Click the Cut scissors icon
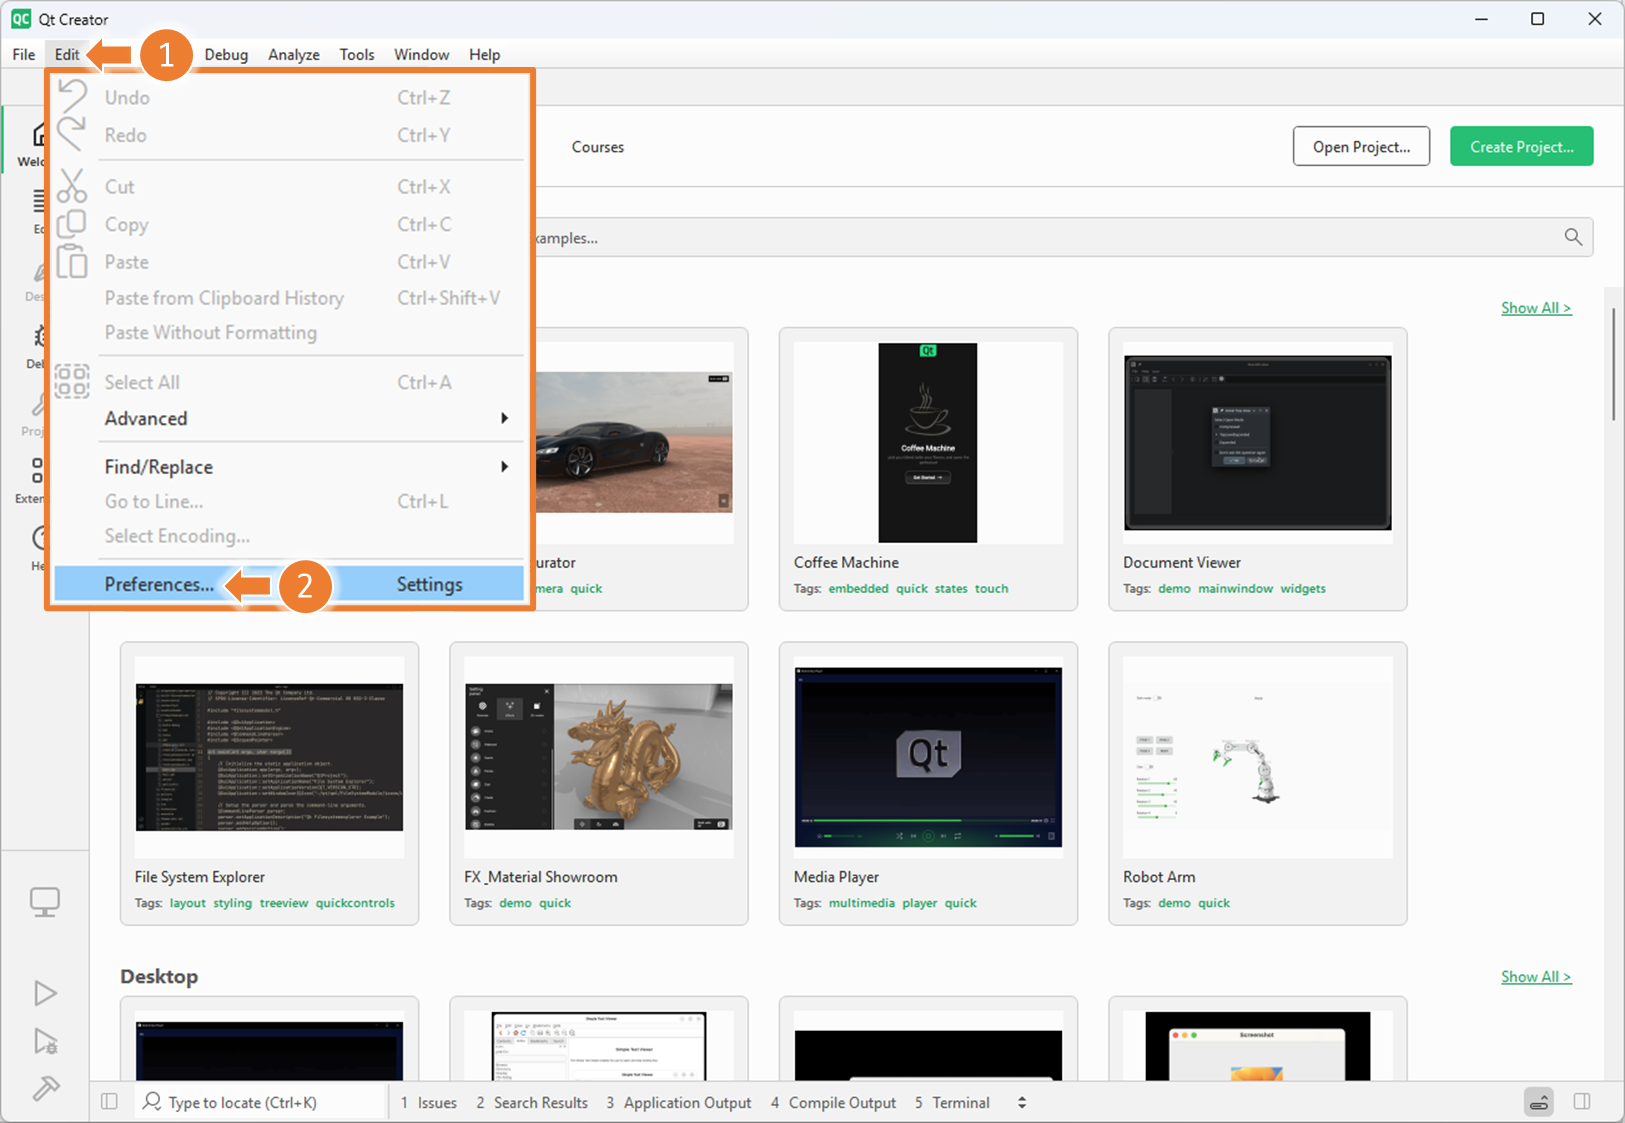The image size is (1625, 1123). pos(72,186)
